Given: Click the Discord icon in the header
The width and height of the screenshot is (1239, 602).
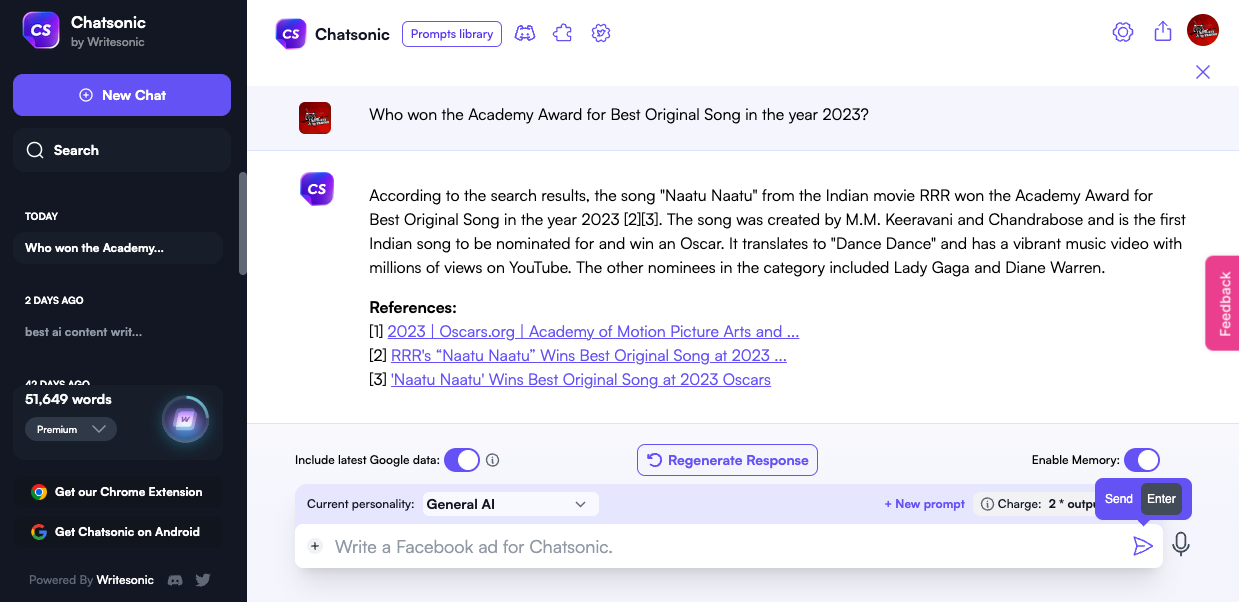Looking at the screenshot, I should pos(525,34).
